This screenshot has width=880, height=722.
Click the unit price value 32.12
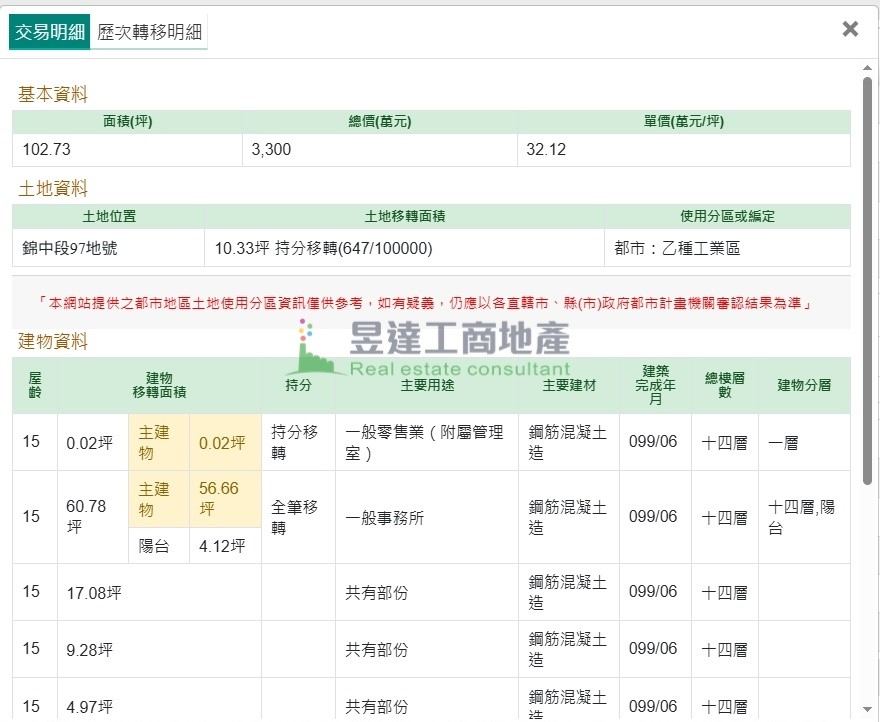pyautogui.click(x=547, y=150)
